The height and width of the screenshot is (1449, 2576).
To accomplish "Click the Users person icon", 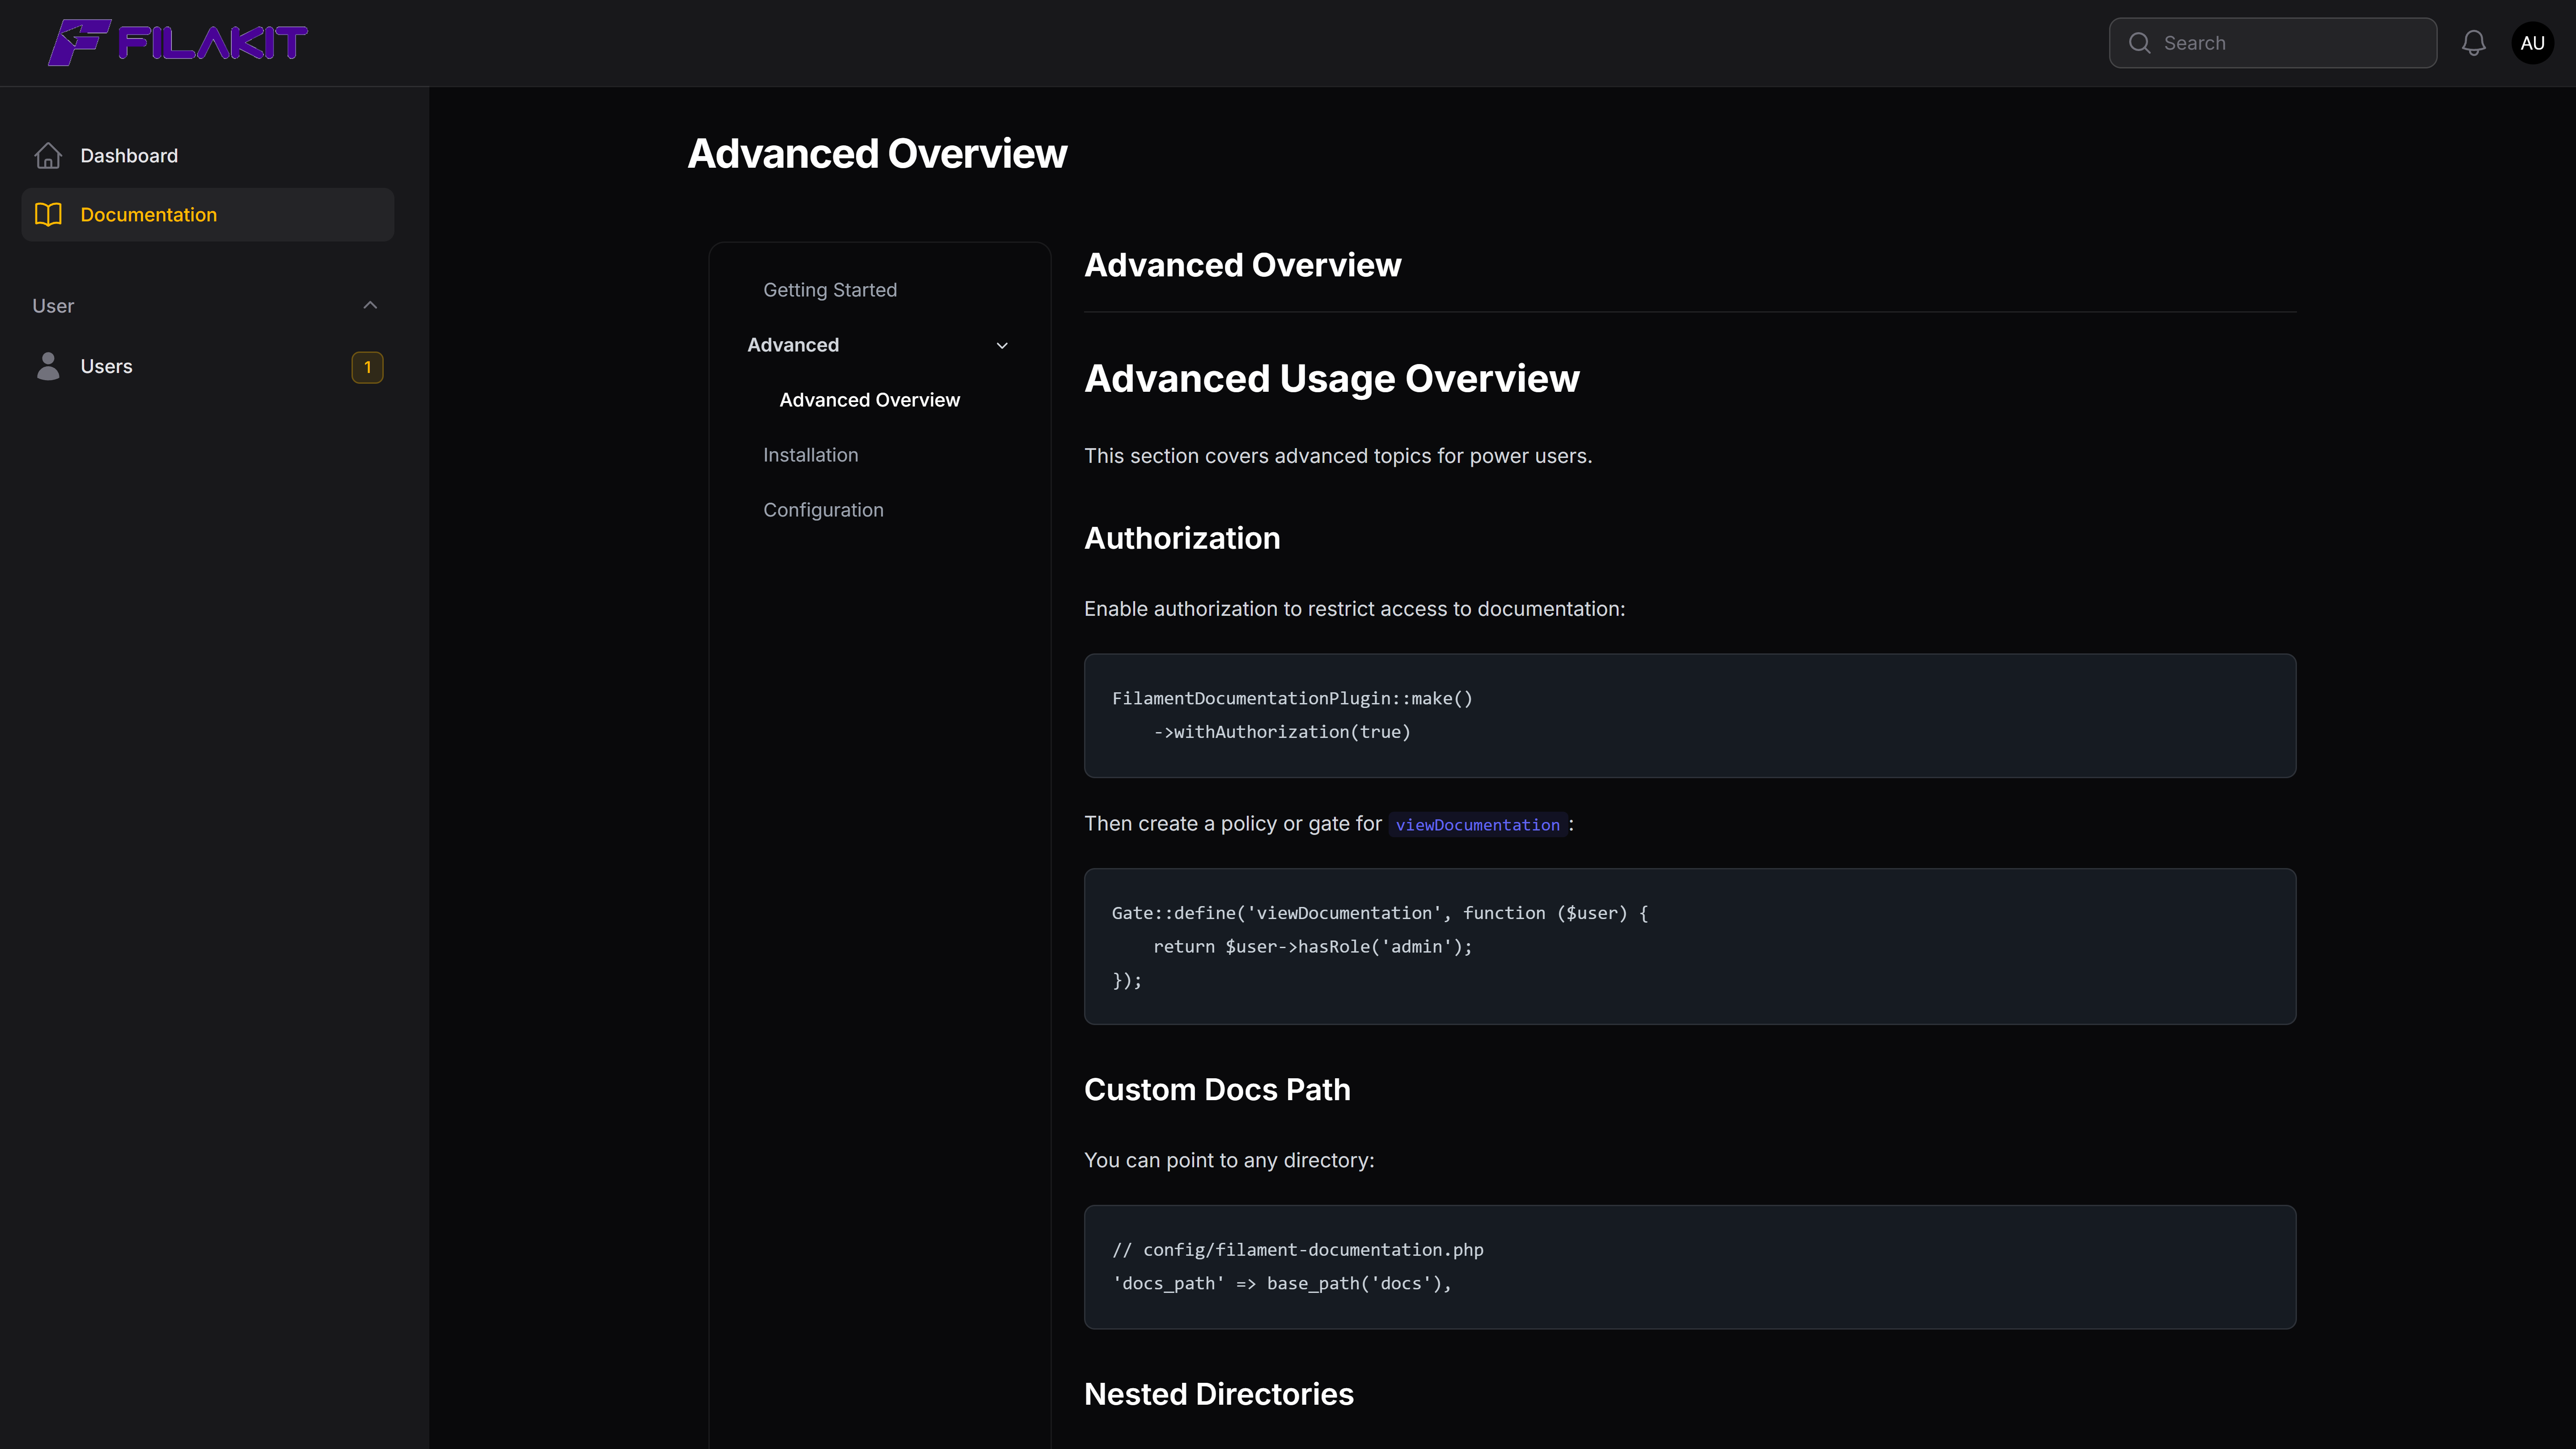I will [x=48, y=366].
